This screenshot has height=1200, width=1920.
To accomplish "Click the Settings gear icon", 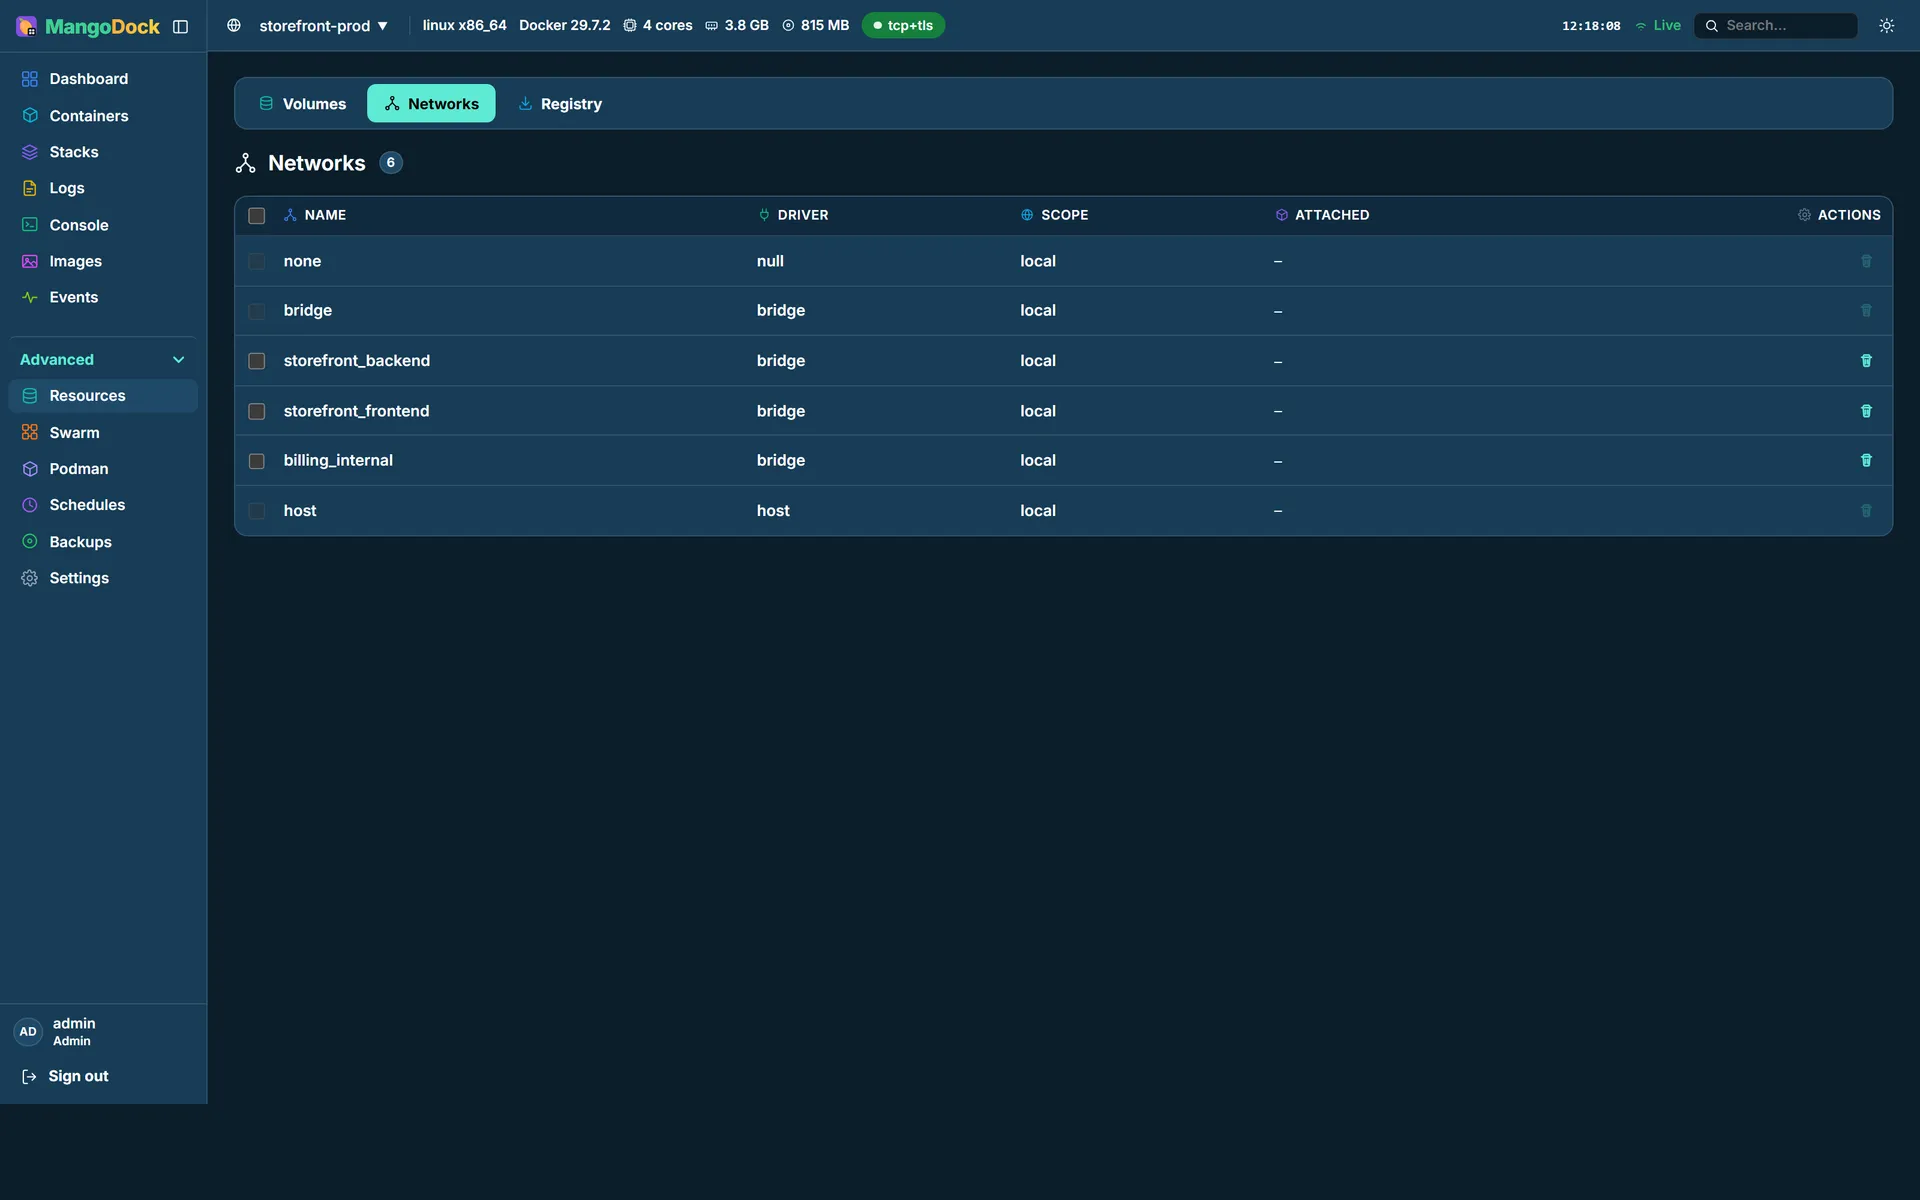I will point(30,578).
